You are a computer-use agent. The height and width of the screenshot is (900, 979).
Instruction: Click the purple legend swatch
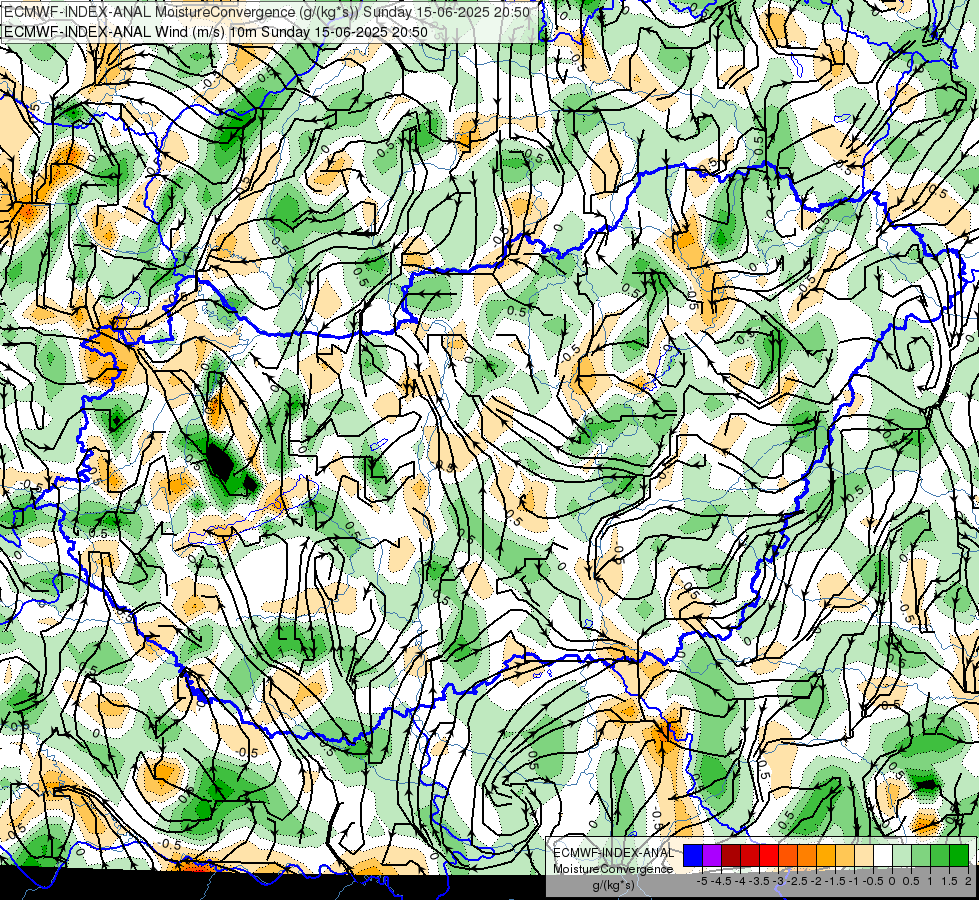coord(712,855)
